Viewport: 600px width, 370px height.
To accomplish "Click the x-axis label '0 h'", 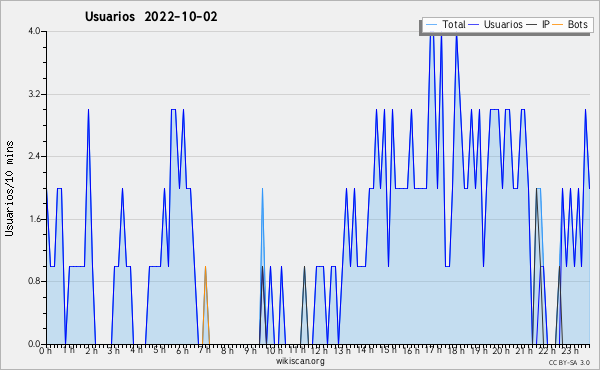I will [45, 350].
